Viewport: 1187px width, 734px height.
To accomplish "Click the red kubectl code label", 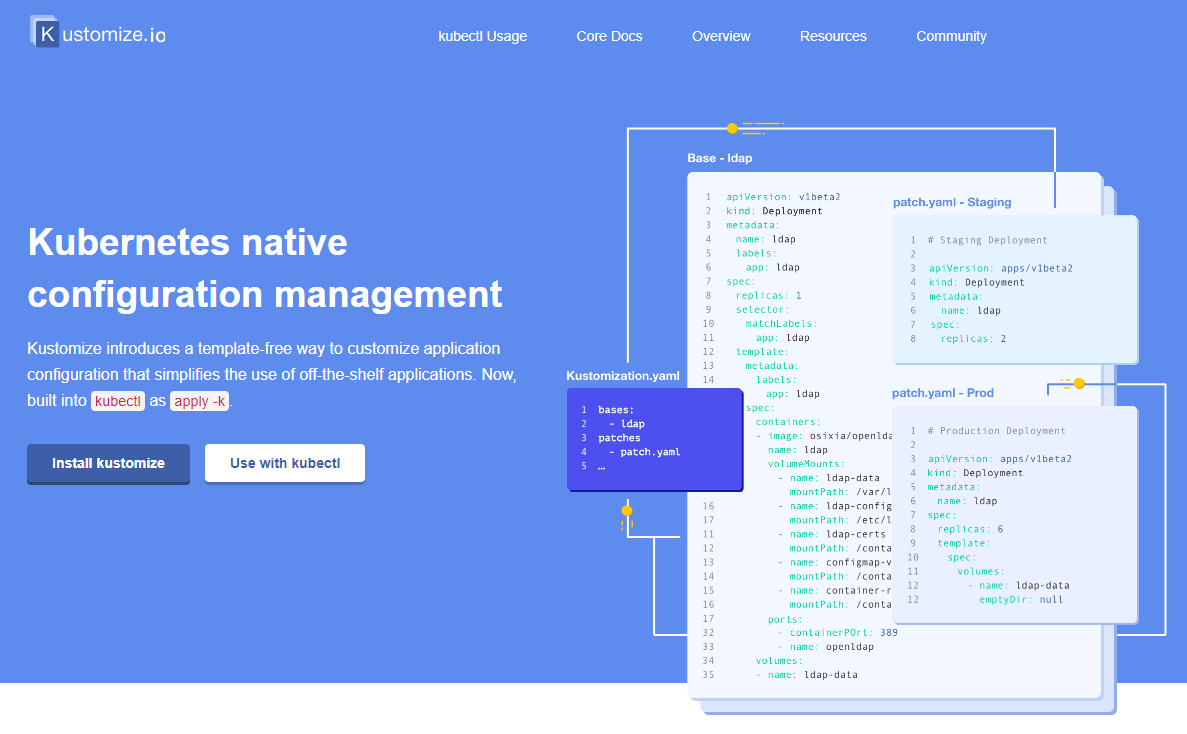I will [117, 401].
